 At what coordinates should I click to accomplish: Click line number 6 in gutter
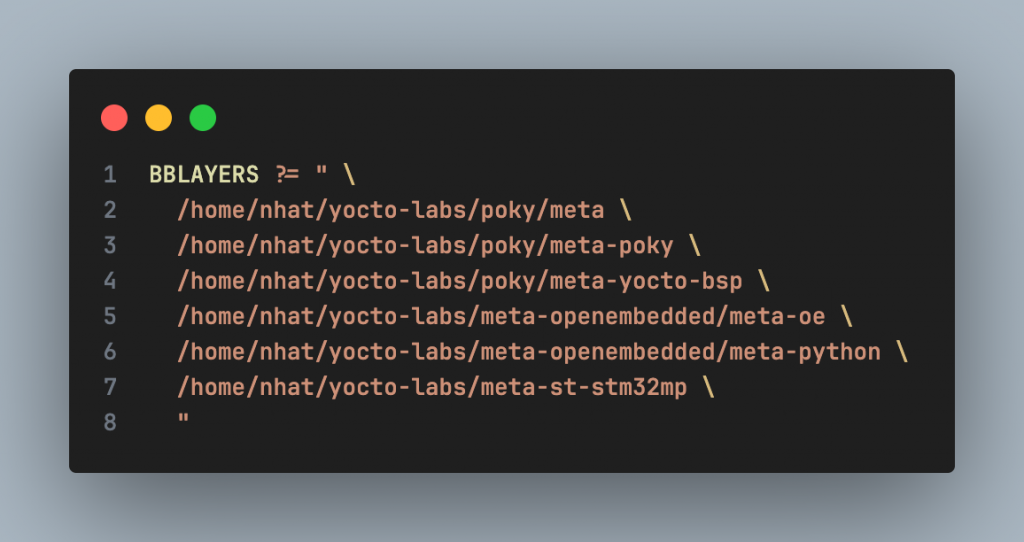[x=109, y=352]
